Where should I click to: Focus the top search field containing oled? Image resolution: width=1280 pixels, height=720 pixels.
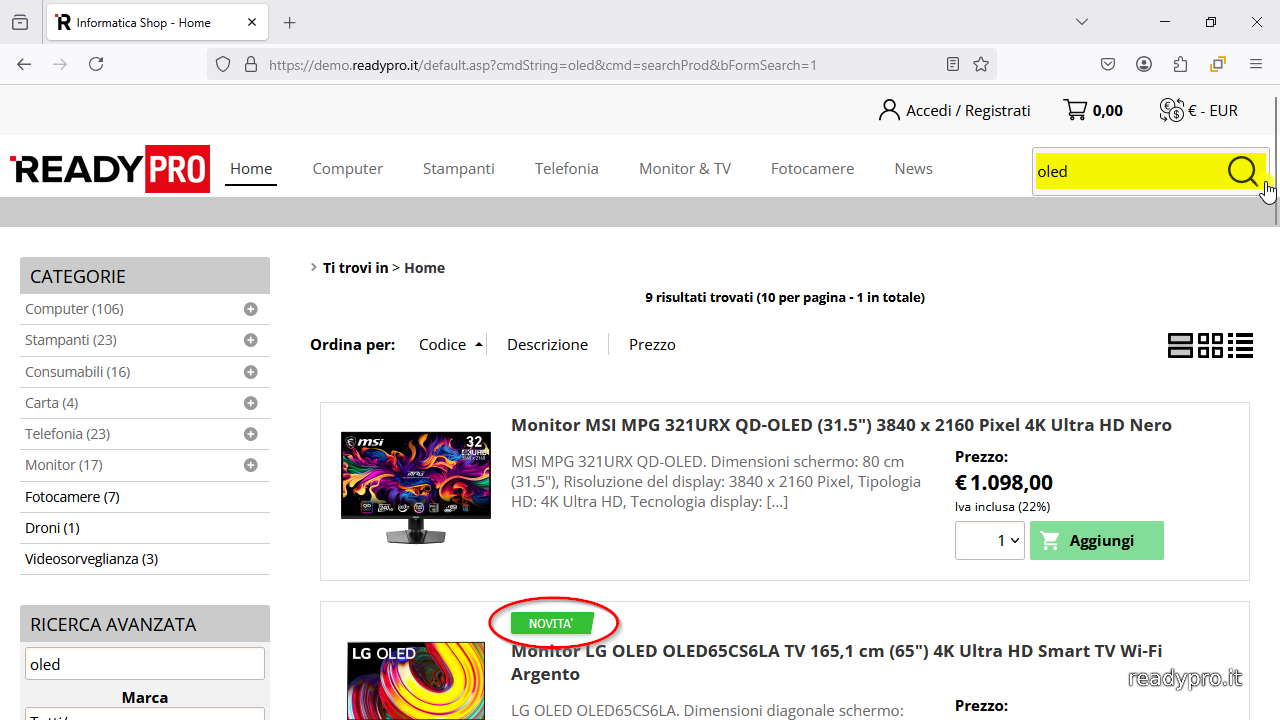click(1129, 172)
